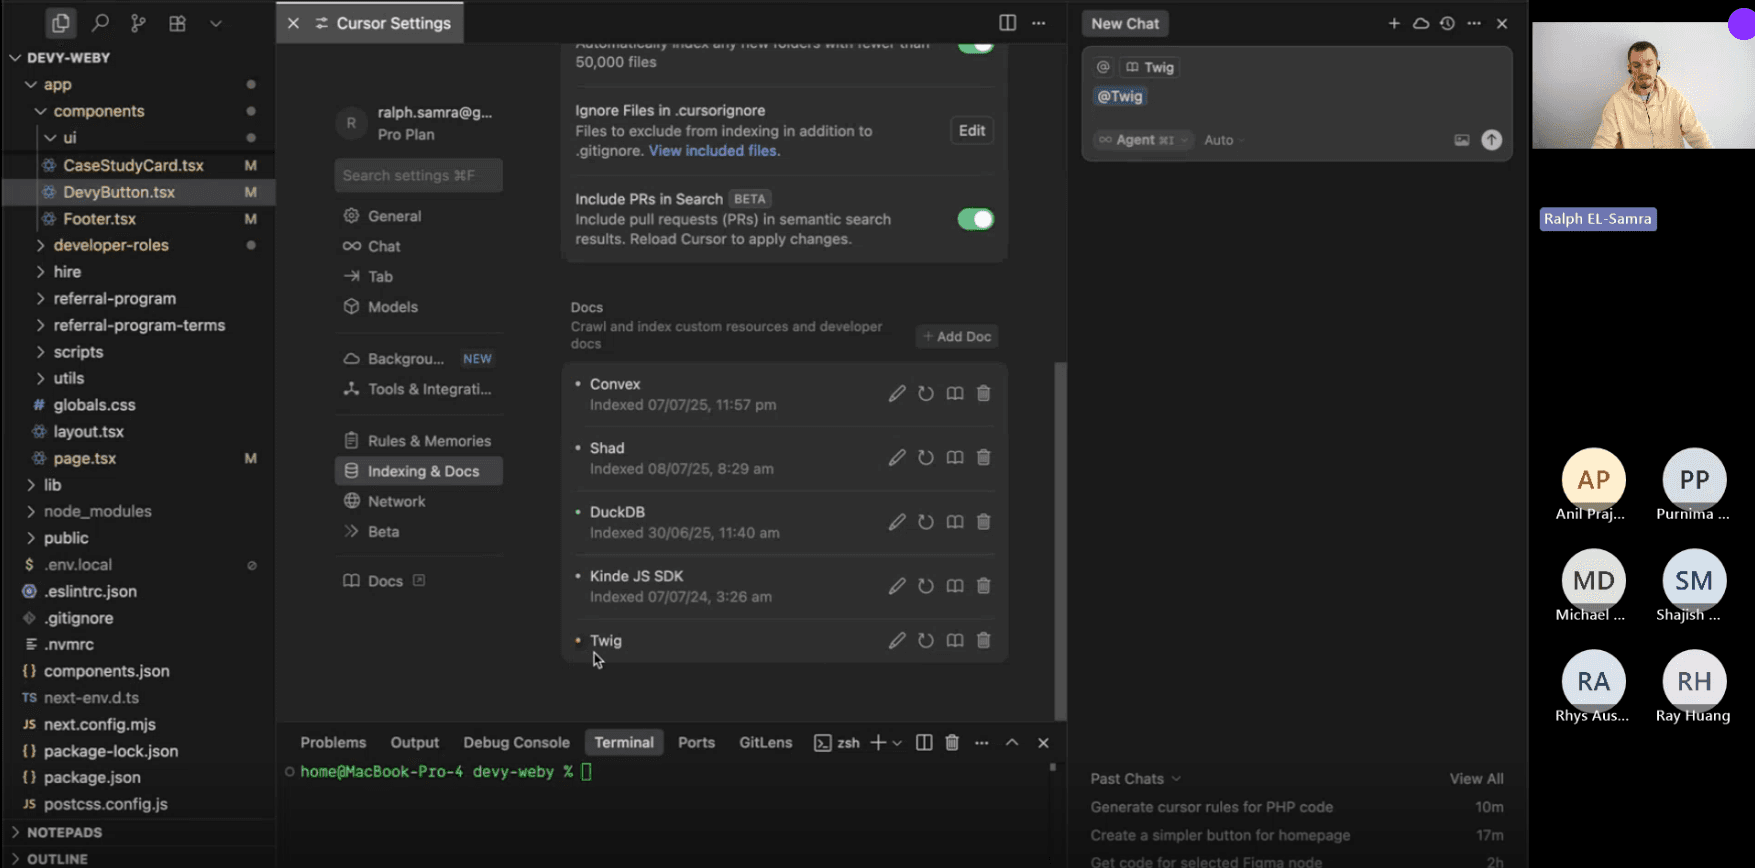
Task: Open the Agent mode dropdown
Action: pos(1143,140)
